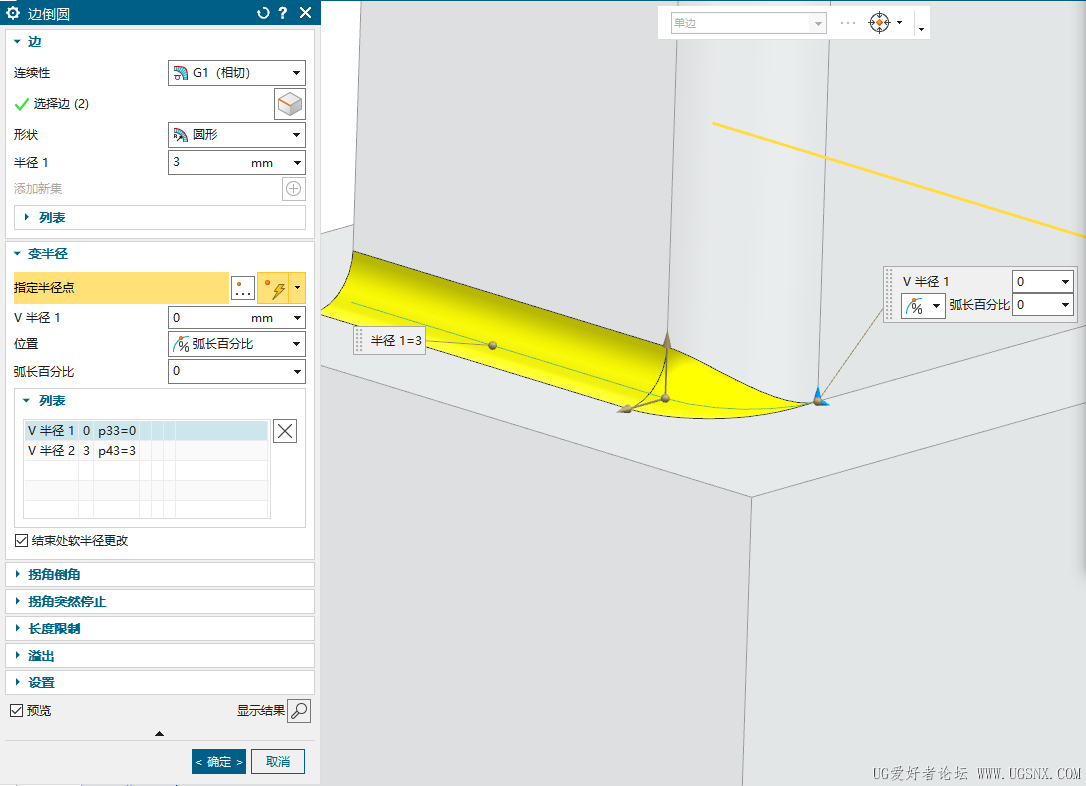Click the snap point target icon
Viewport: 1086px width, 786px height.
click(x=879, y=23)
